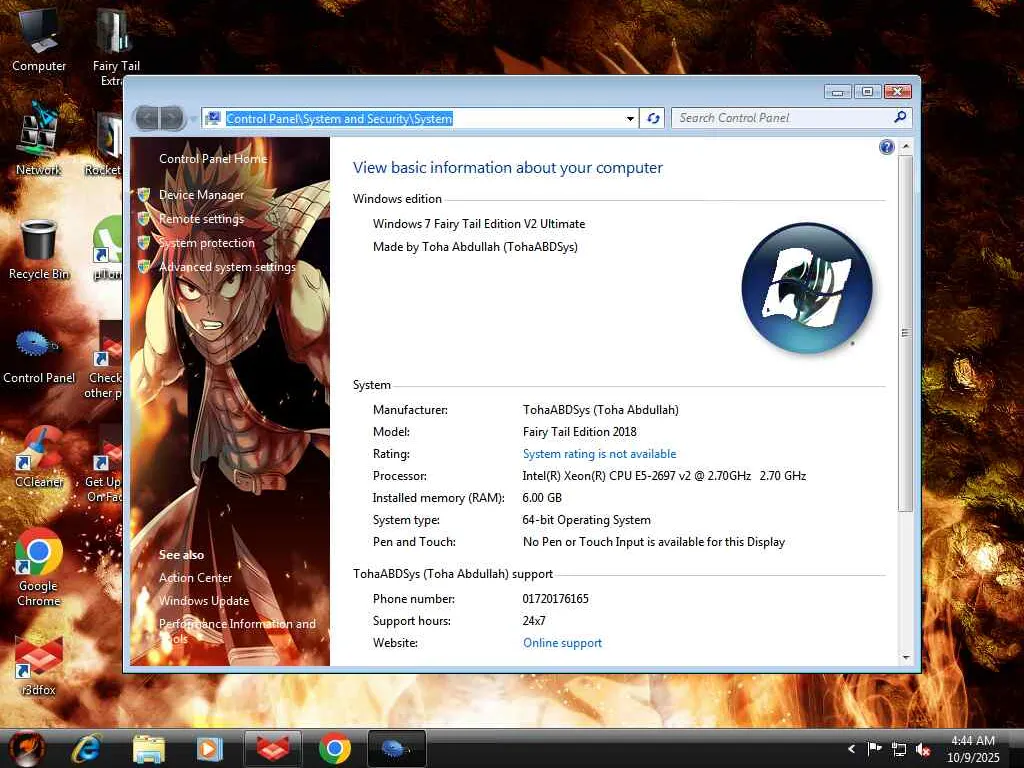This screenshot has width=1024, height=768.
Task: Click the scrollbar down arrow
Action: coord(905,657)
